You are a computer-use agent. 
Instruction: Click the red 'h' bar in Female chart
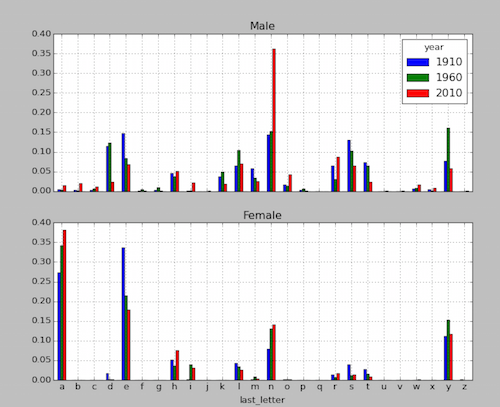pyautogui.click(x=177, y=365)
